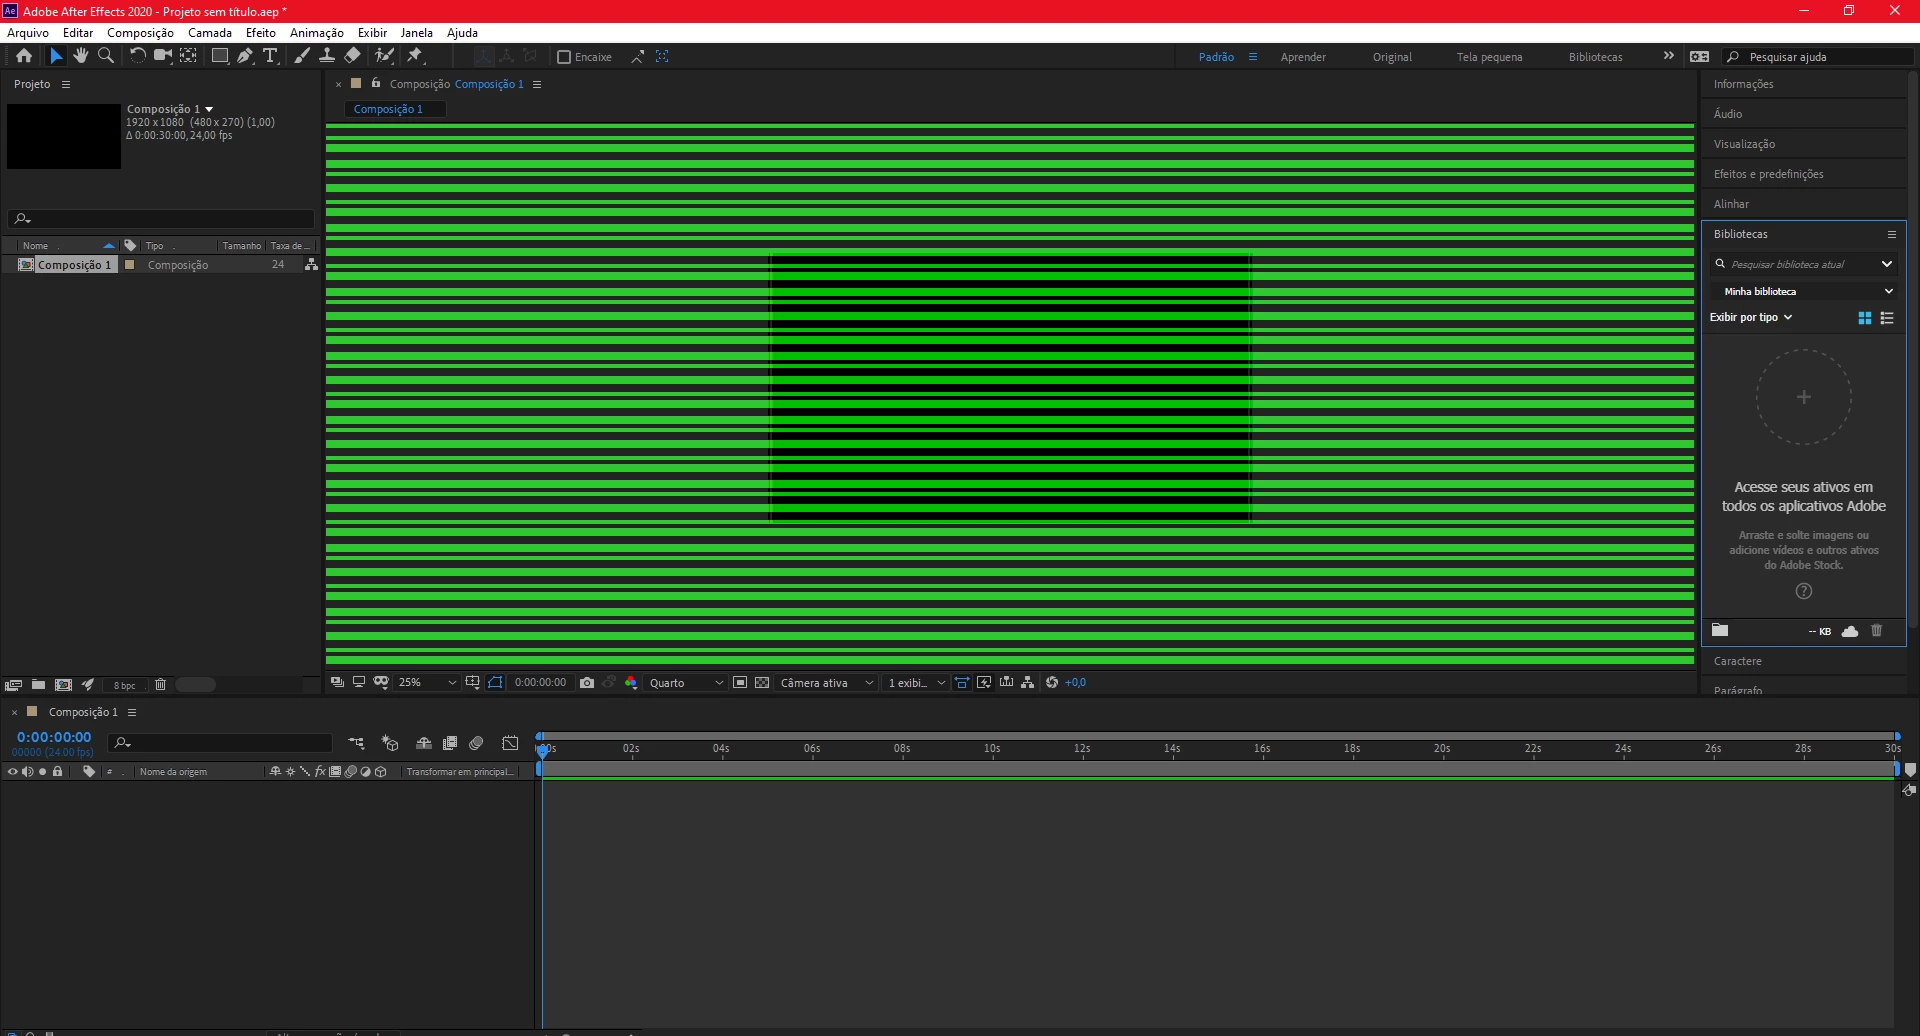Toggle motion blur for the timeline
Screen dimensions: 1920x1036
477,743
